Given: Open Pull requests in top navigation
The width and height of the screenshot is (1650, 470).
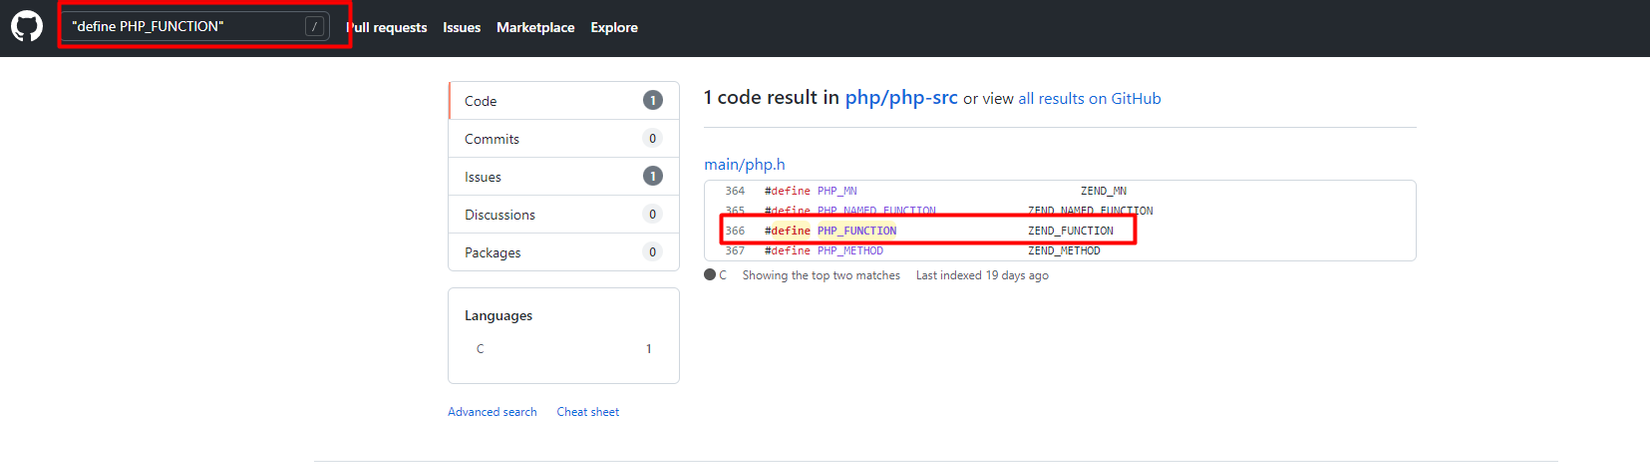Looking at the screenshot, I should pos(387,28).
